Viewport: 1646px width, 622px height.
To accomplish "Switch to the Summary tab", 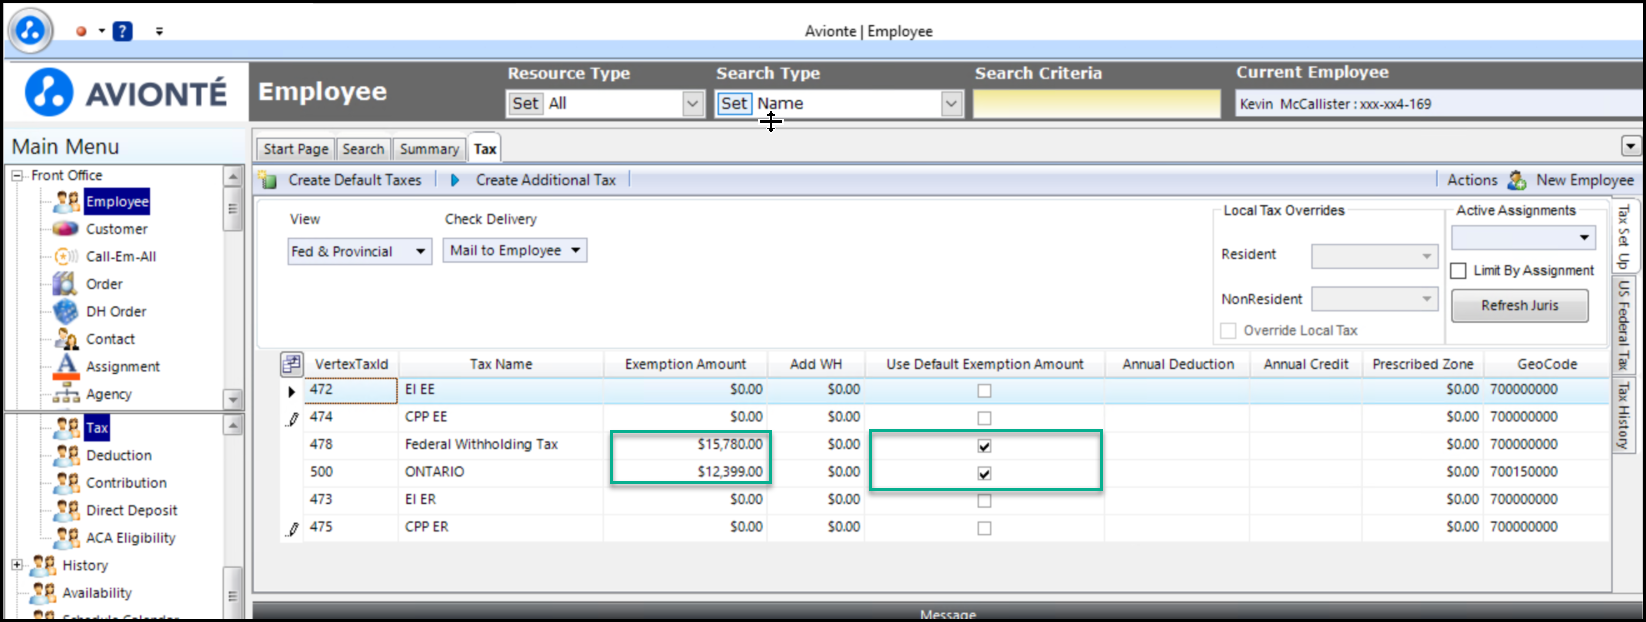I will pyautogui.click(x=429, y=149).
